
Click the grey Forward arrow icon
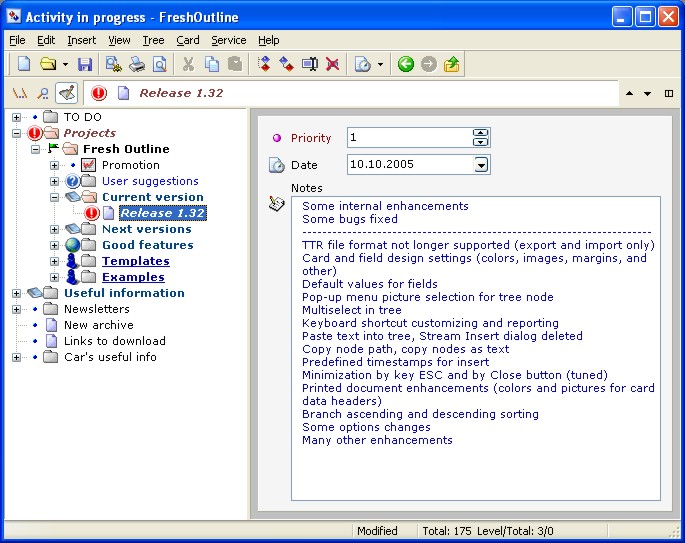(429, 64)
